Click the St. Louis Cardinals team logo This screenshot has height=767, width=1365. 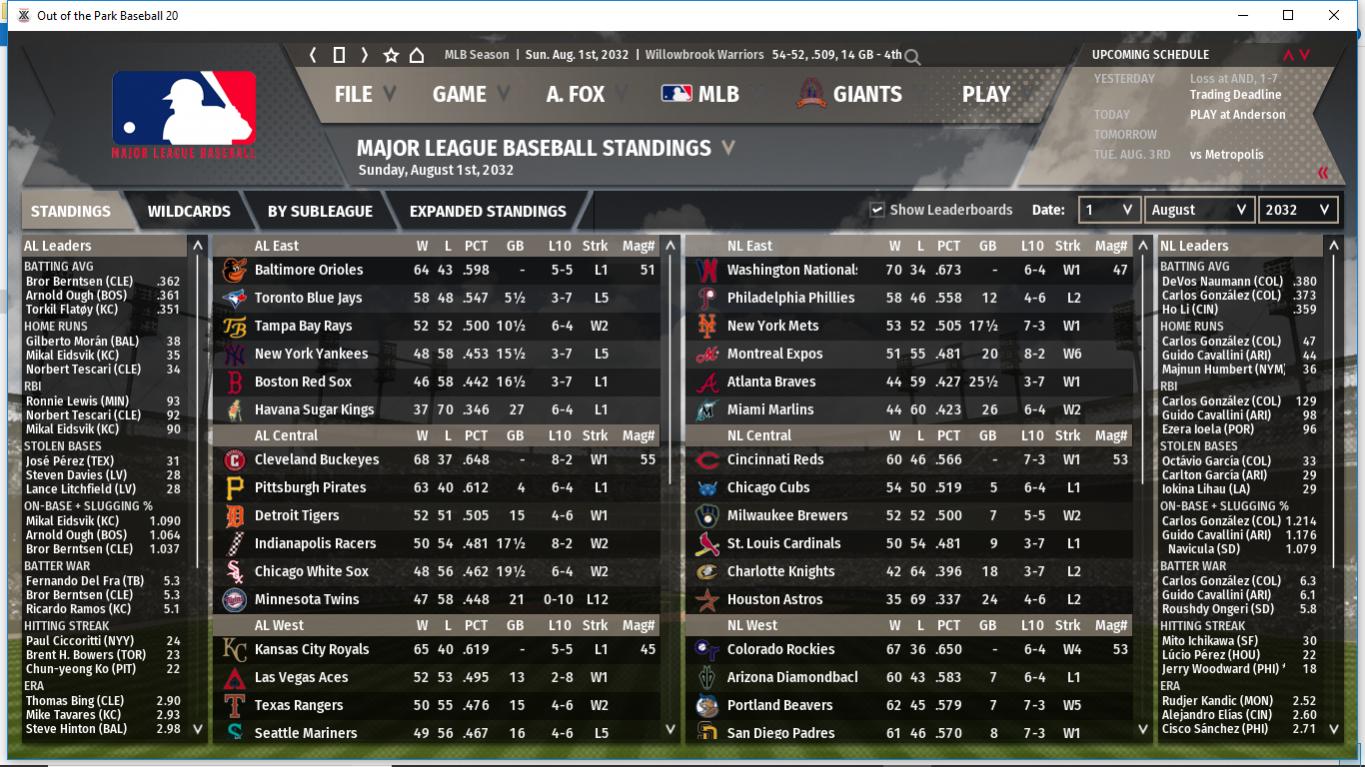point(707,544)
